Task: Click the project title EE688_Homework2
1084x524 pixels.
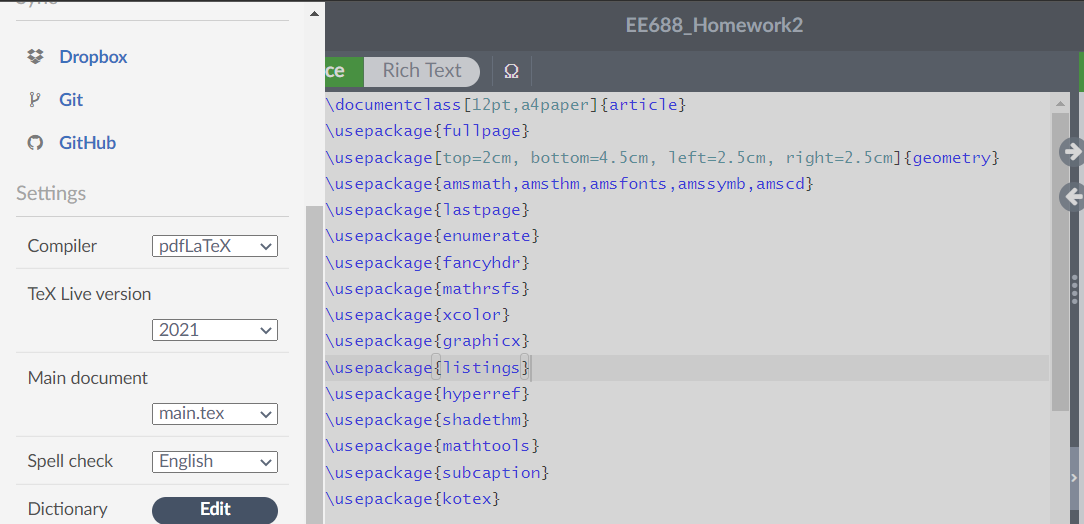Action: click(714, 26)
